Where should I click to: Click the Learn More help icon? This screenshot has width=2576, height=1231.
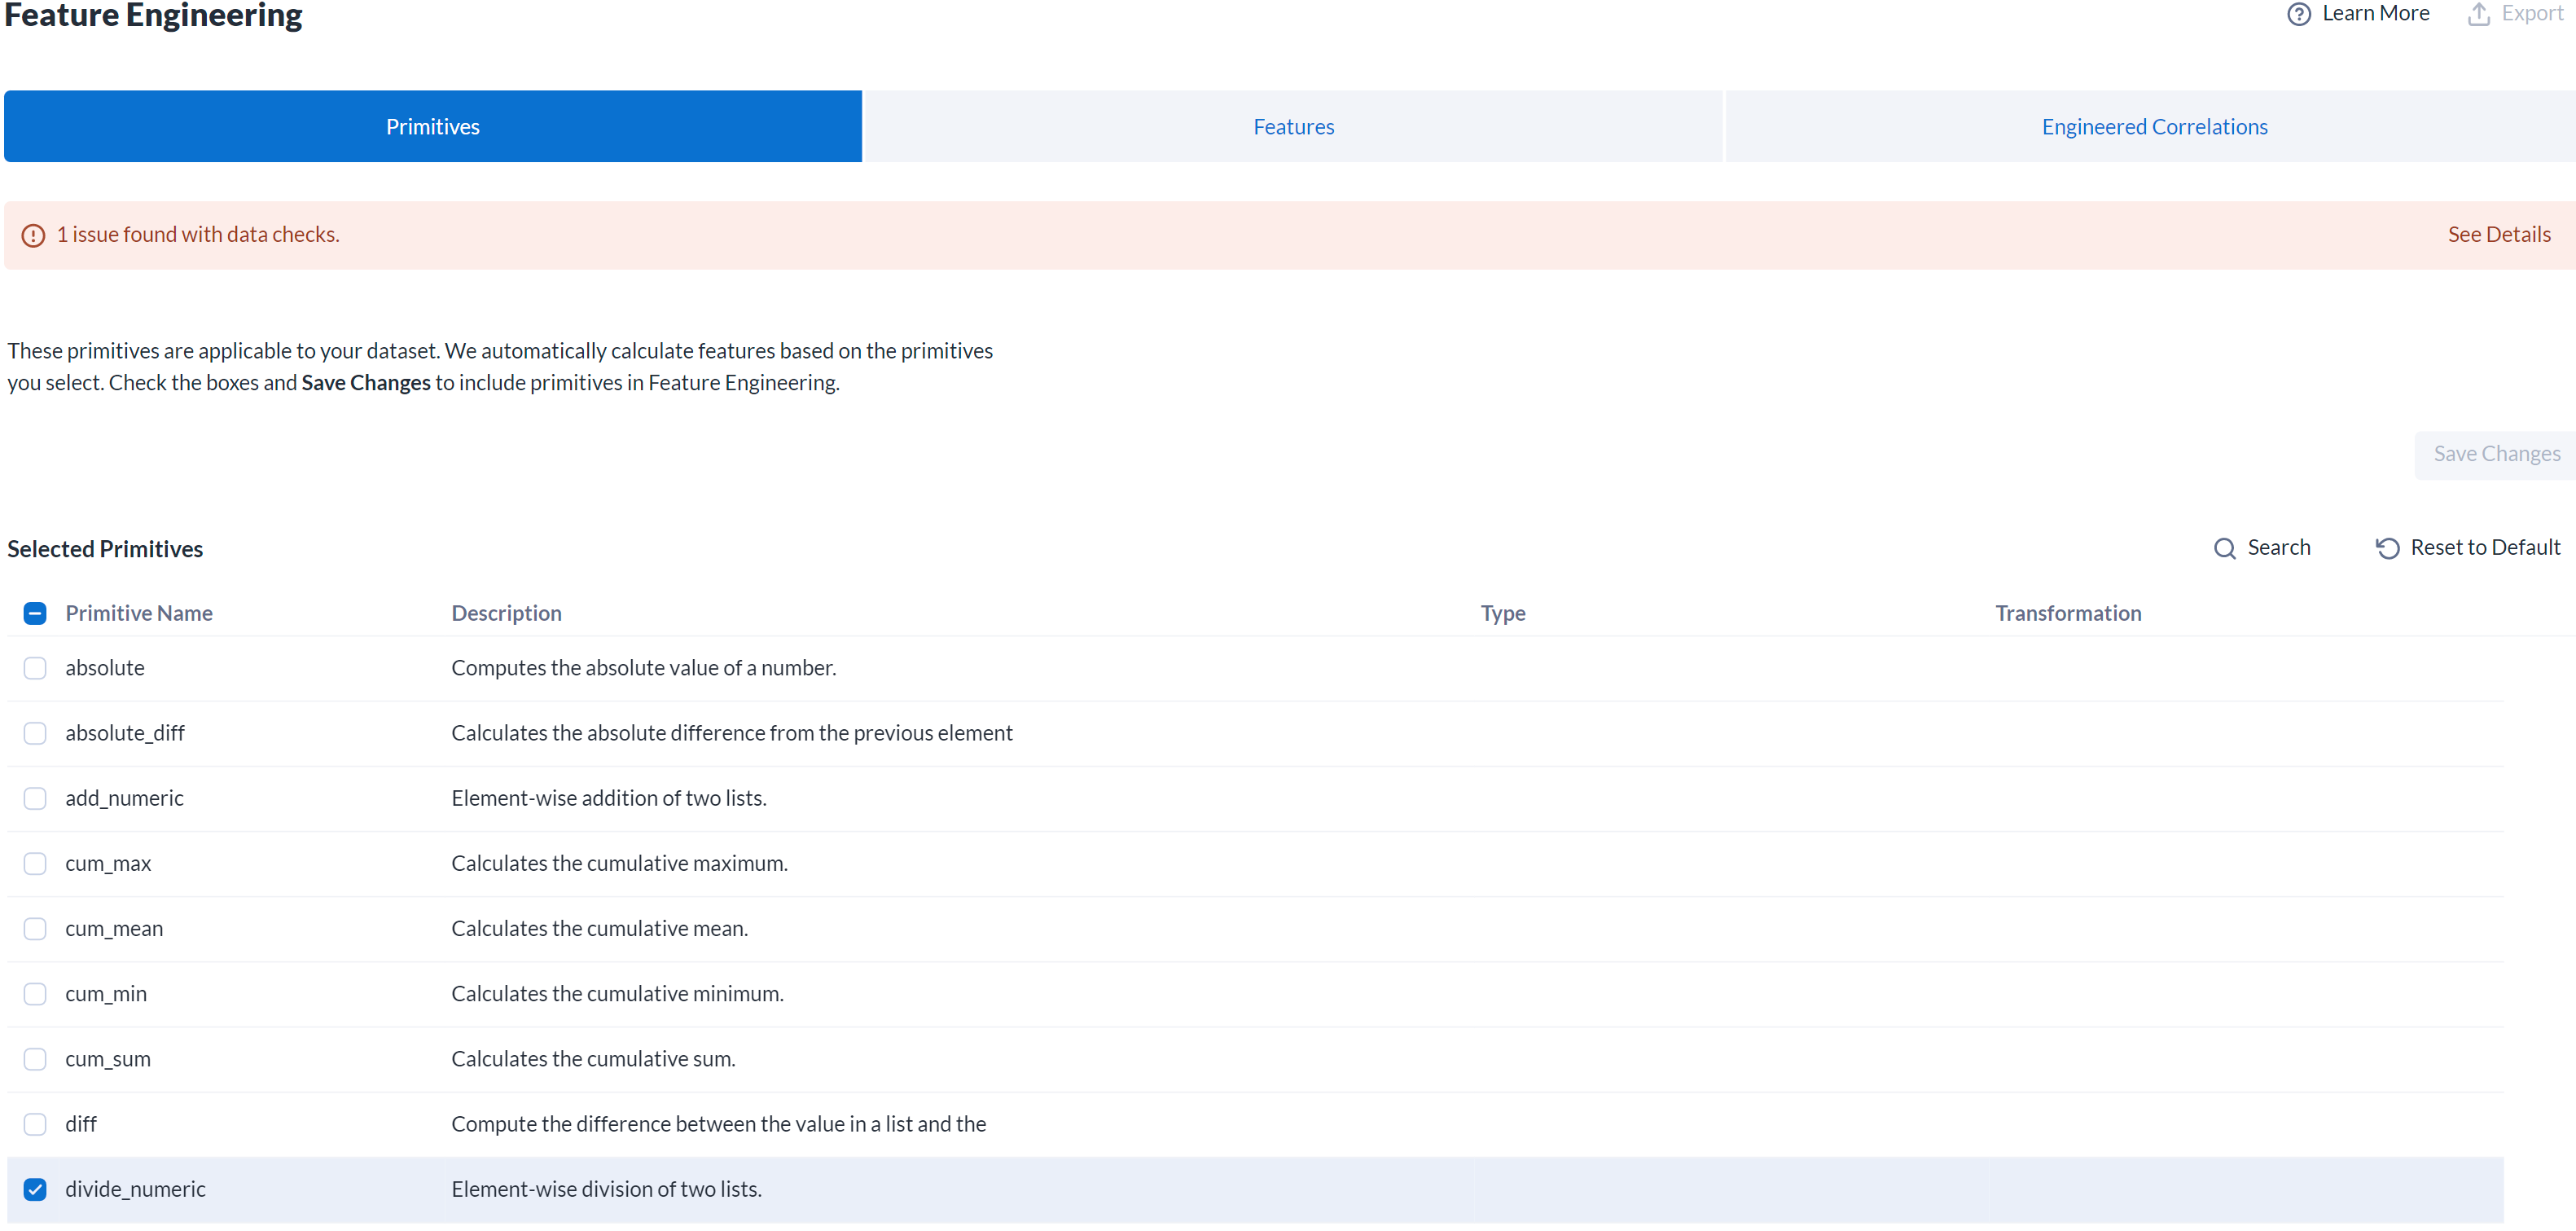[2299, 14]
